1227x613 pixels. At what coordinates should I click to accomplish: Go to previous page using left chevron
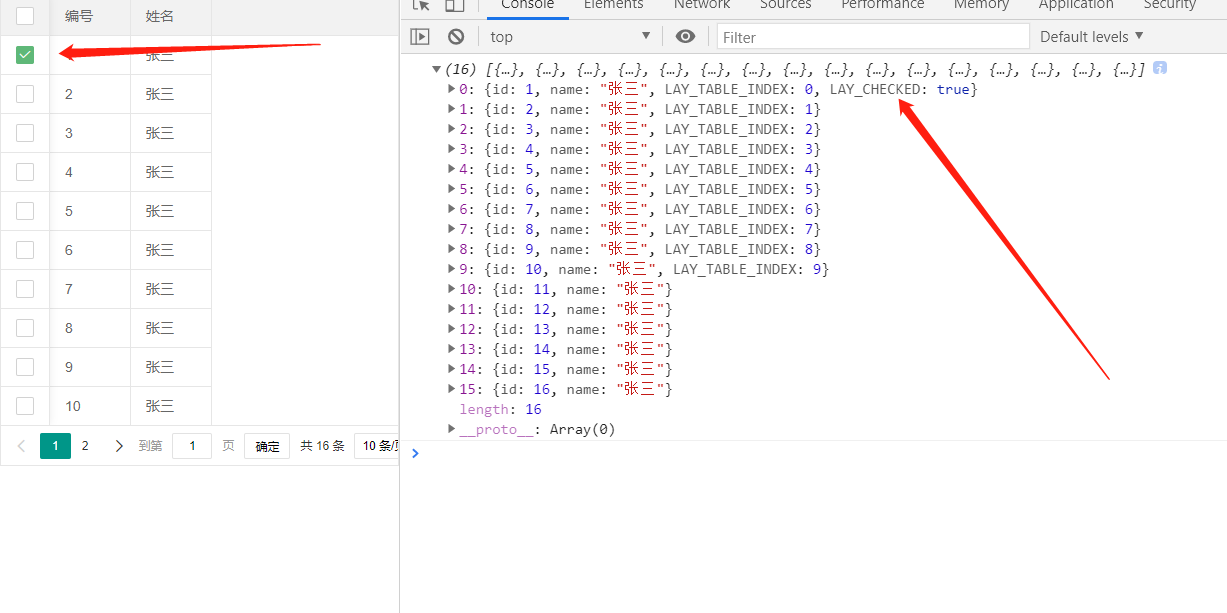(x=21, y=446)
